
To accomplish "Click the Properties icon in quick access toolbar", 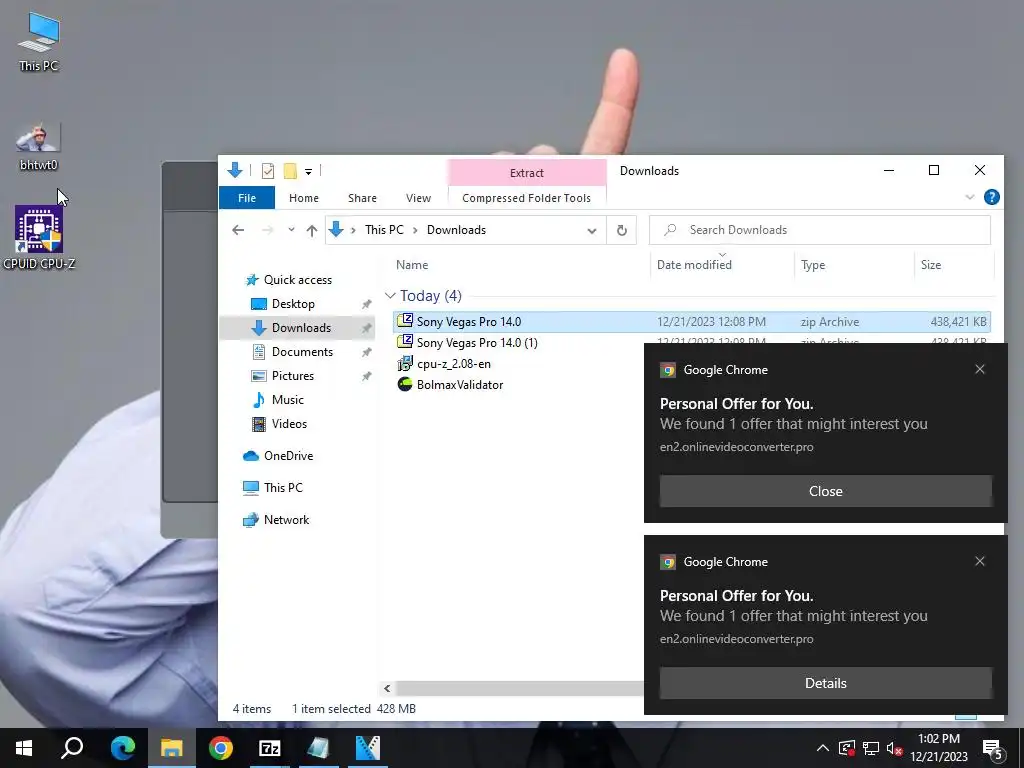I will [x=268, y=171].
